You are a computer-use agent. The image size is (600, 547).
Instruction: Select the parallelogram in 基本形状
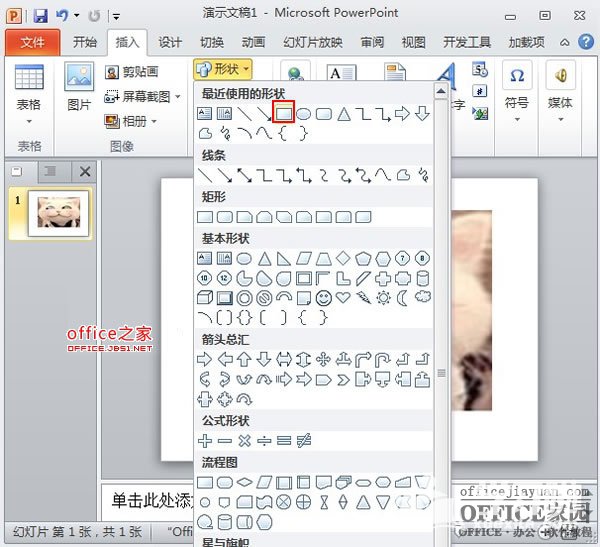[x=304, y=259]
